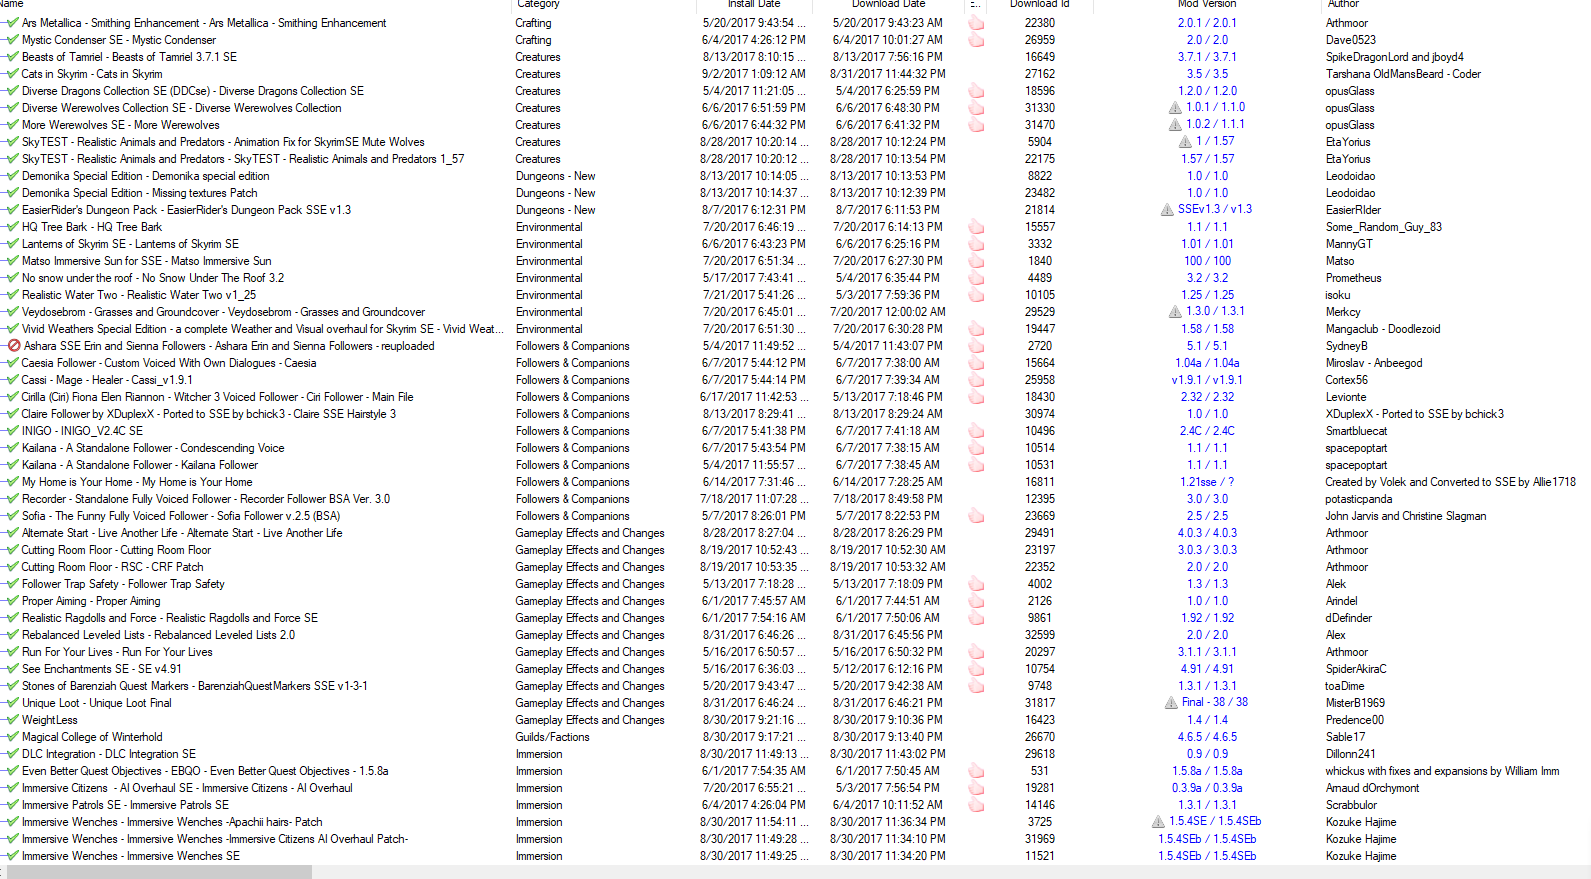1591x879 pixels.
Task: Click version warning icon on More Werewolves SE row
Action: click(1175, 125)
